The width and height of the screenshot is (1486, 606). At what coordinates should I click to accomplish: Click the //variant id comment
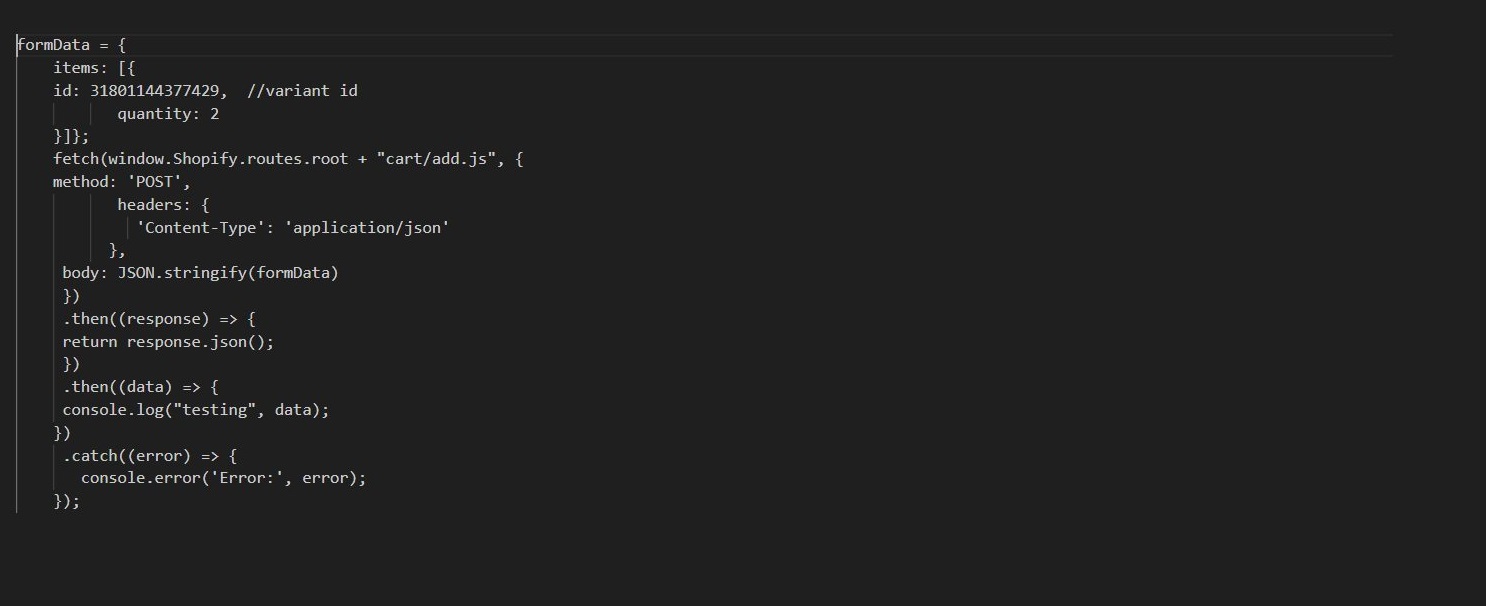coord(302,91)
